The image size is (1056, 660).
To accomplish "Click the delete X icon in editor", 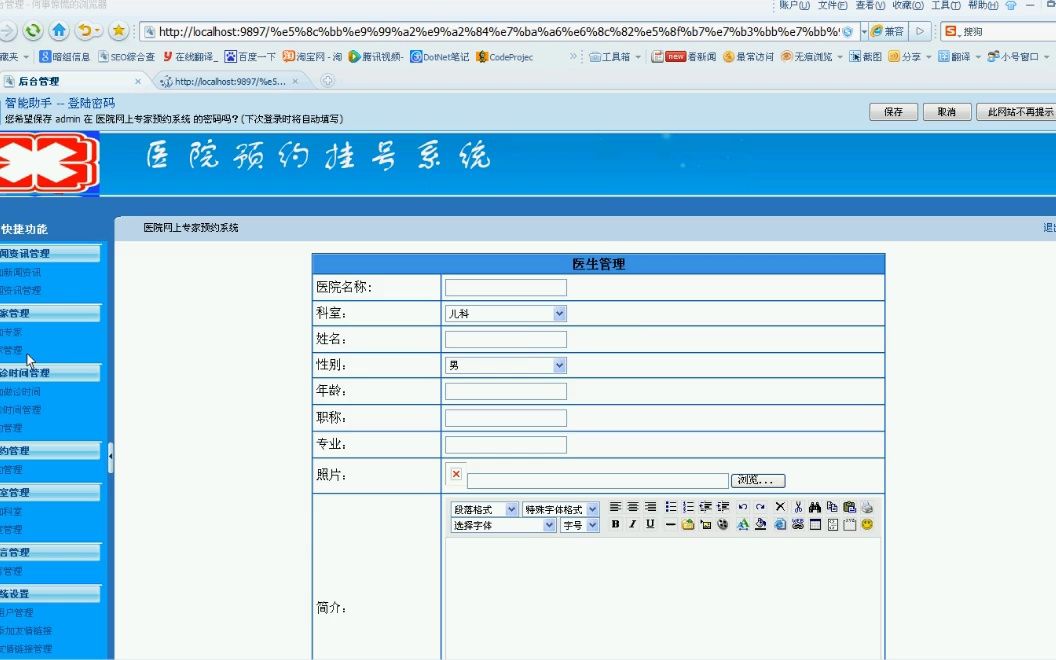I will click(x=780, y=507).
